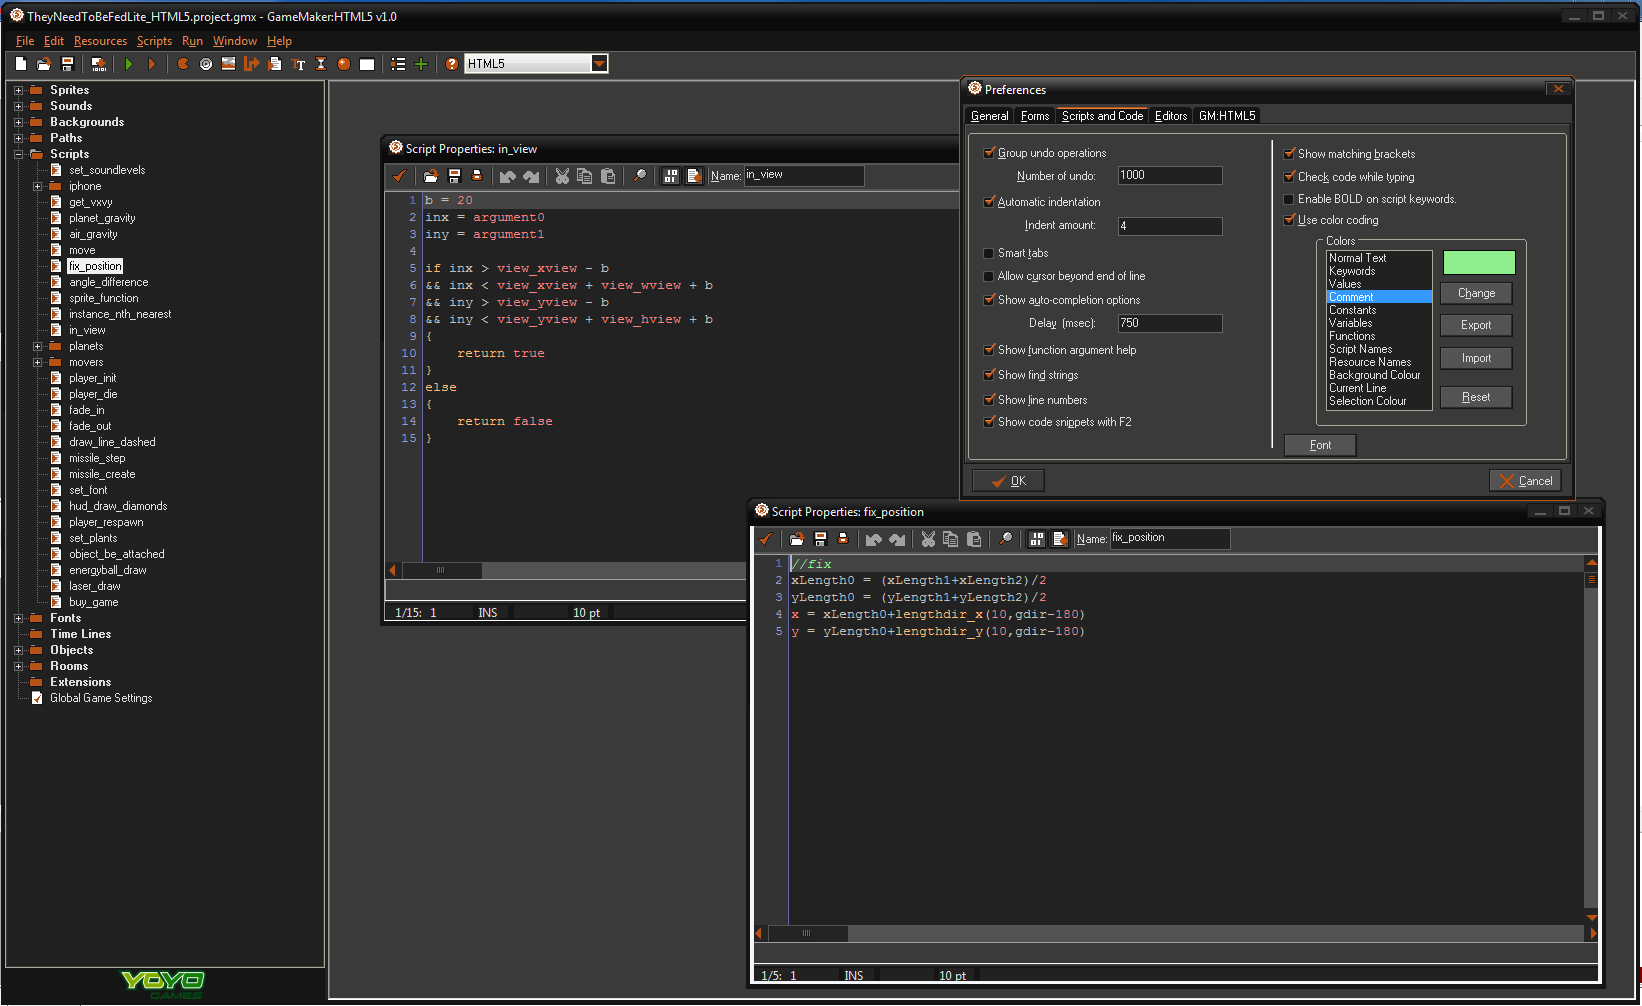Click the Open project icon in main toolbar

(44, 64)
